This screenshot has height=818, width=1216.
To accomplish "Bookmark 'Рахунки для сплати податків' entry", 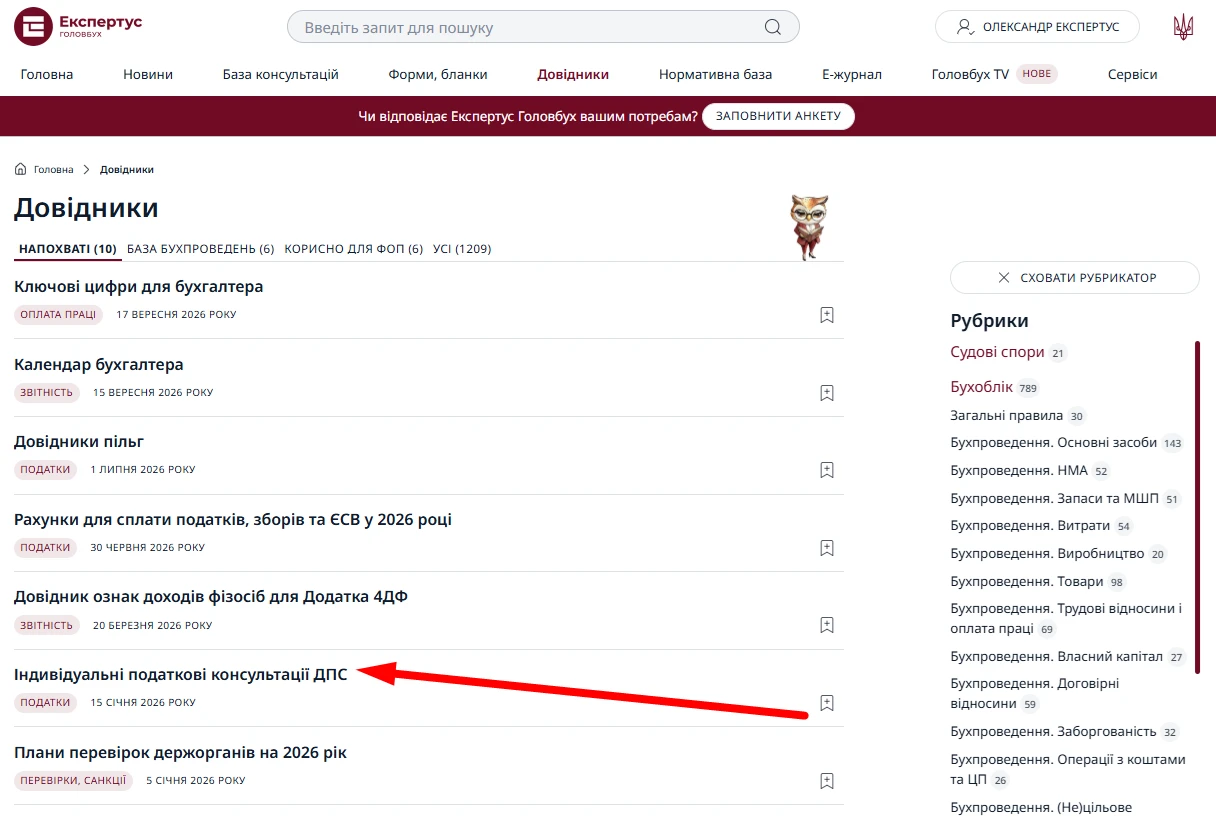I will pos(826,548).
